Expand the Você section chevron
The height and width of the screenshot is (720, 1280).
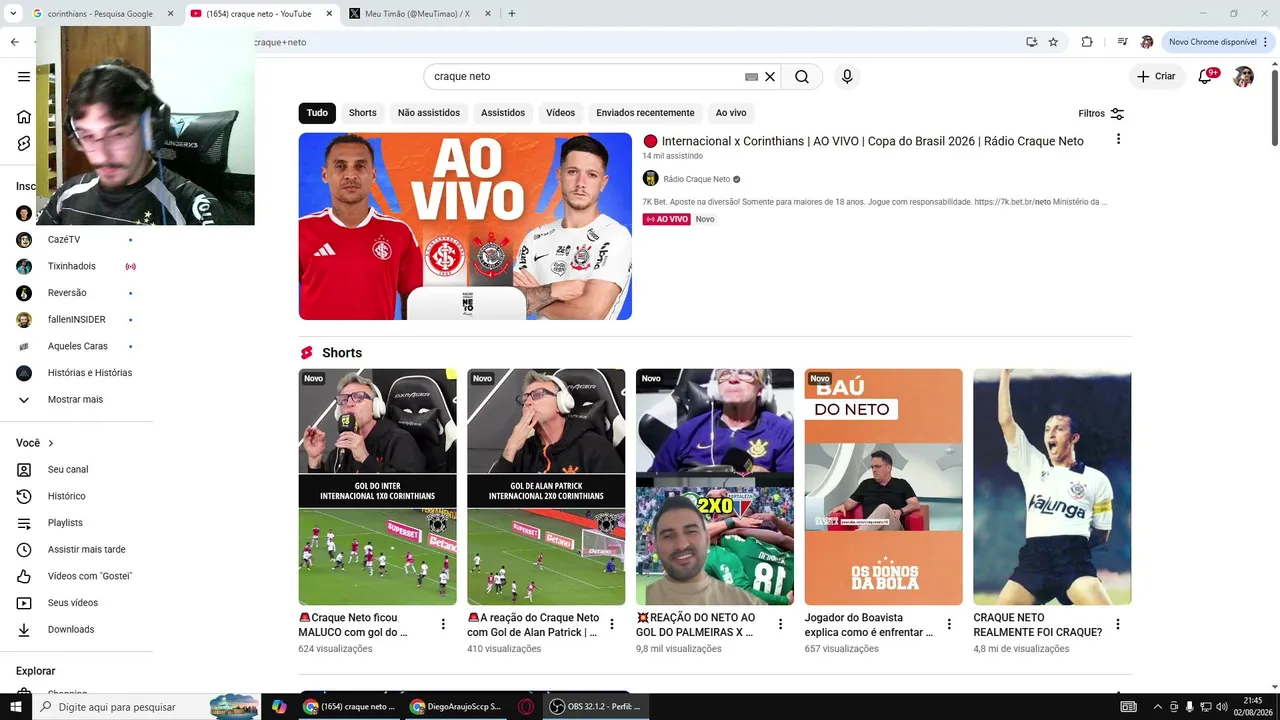pos(51,443)
